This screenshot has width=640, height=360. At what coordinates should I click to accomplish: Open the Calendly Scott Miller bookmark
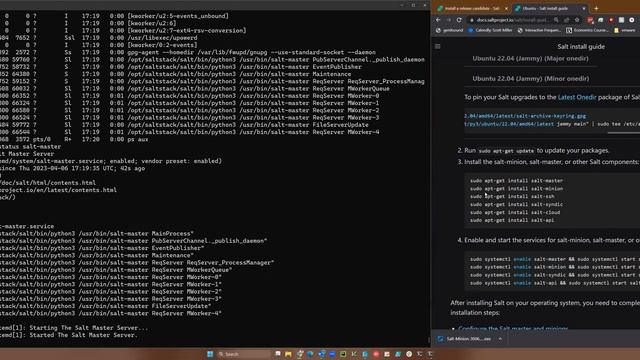coord(490,30)
